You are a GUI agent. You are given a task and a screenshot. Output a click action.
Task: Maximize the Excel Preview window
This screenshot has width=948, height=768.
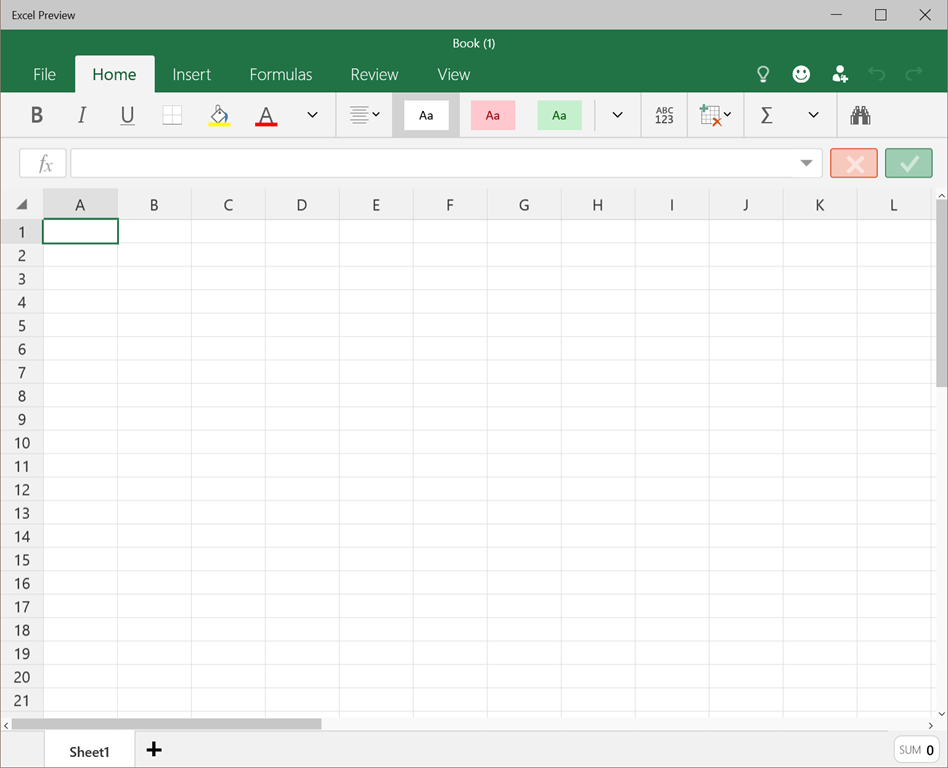(x=881, y=15)
